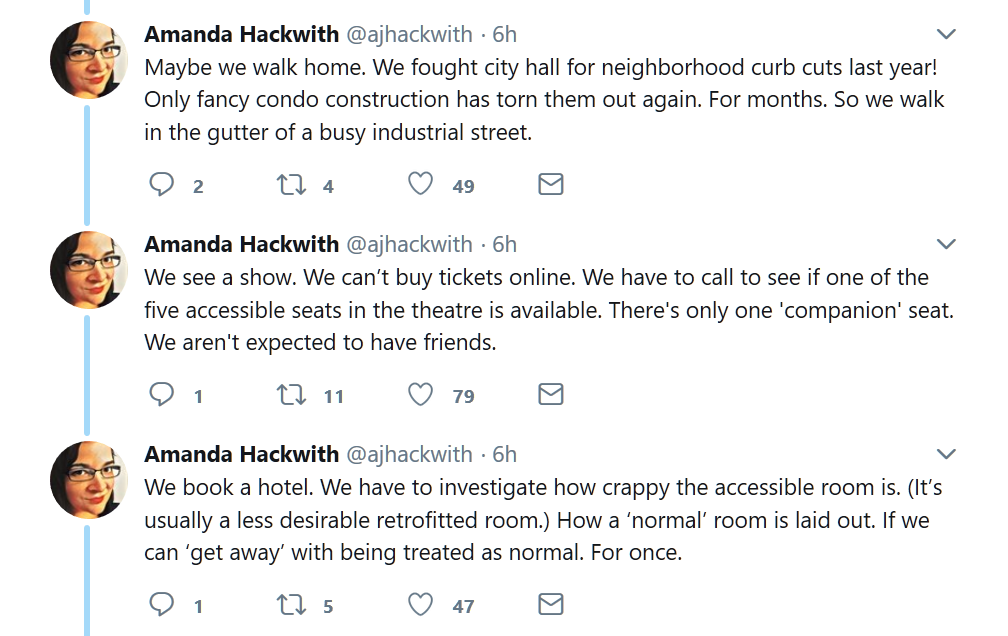Reply to the hotel room tweet
Image resolution: width=1008 pixels, height=636 pixels.
point(162,605)
